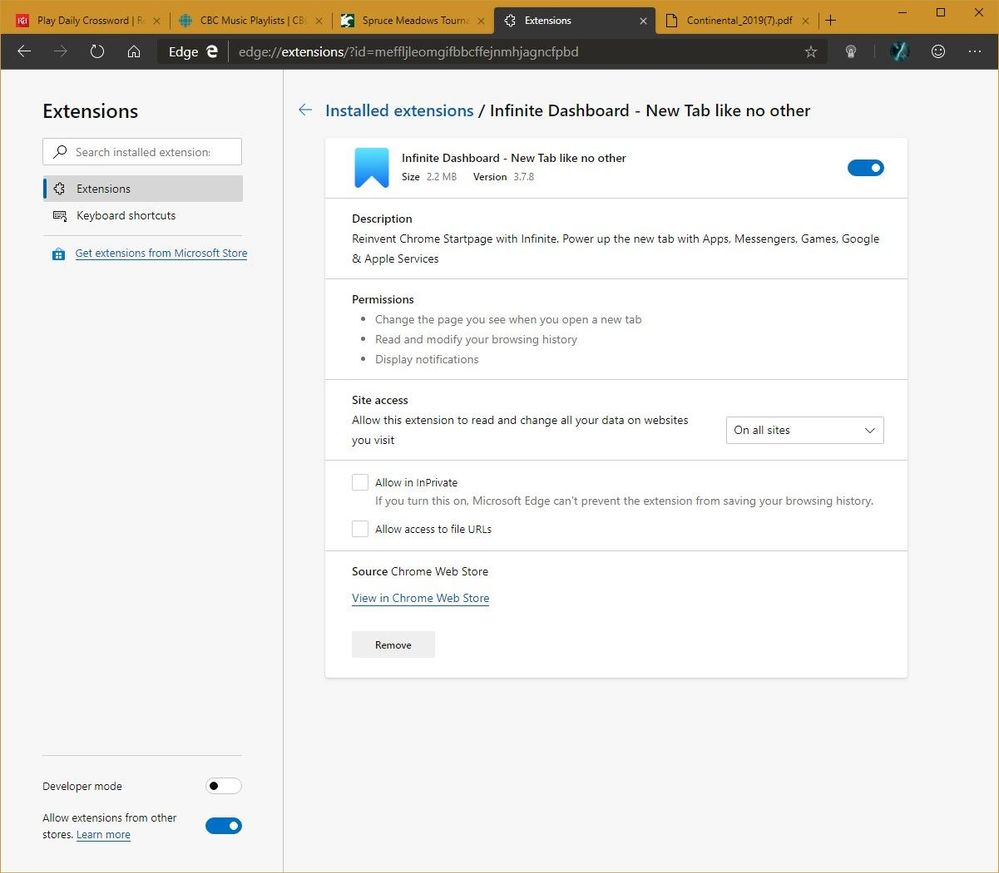The height and width of the screenshot is (873, 999).
Task: Click the Infinite Dashboard bookmark icon
Action: [371, 168]
